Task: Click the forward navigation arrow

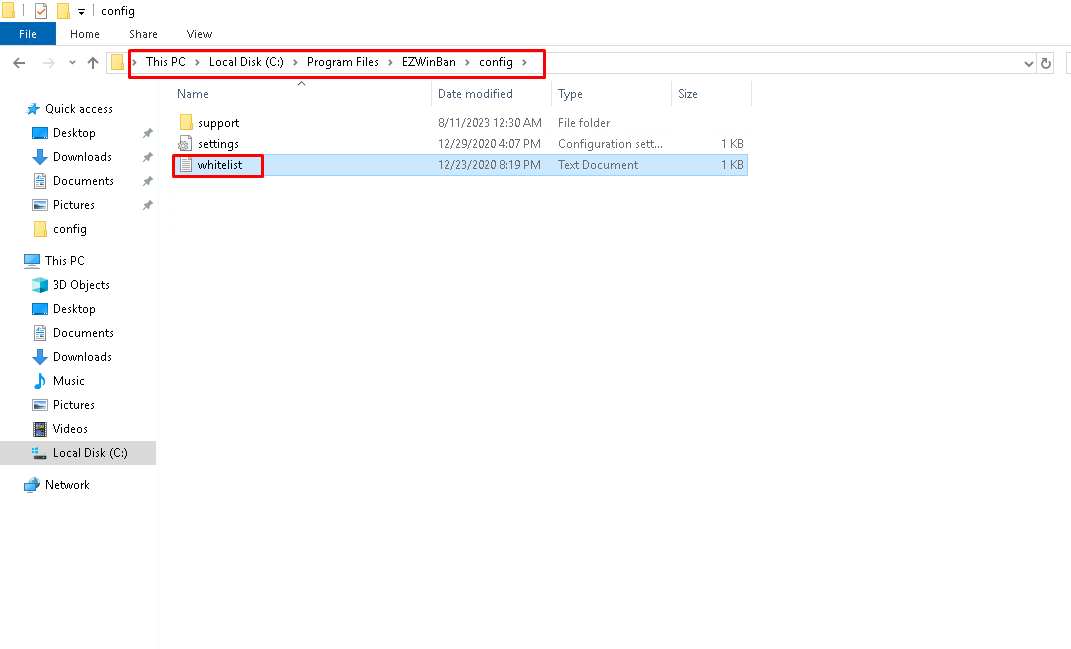Action: [46, 62]
